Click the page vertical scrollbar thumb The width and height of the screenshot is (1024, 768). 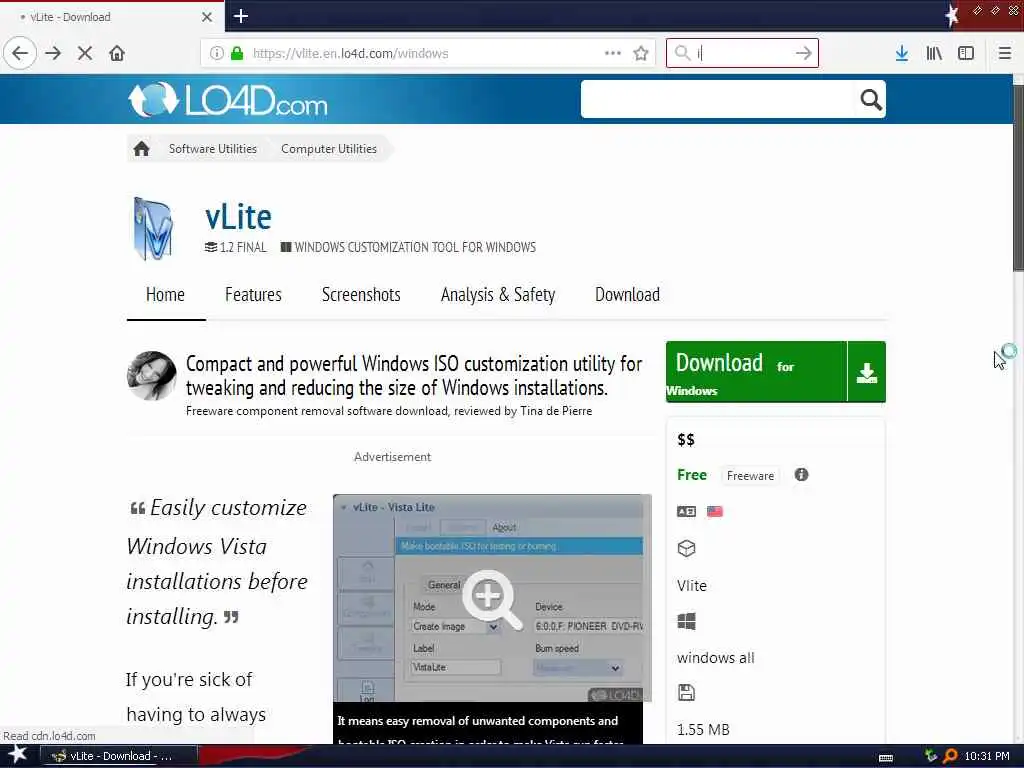(1018, 178)
